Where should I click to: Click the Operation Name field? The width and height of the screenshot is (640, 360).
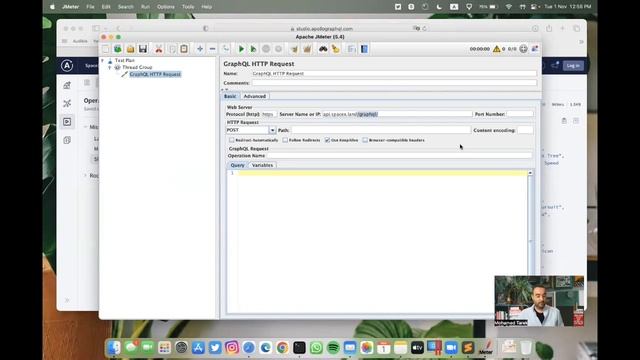tap(399, 156)
